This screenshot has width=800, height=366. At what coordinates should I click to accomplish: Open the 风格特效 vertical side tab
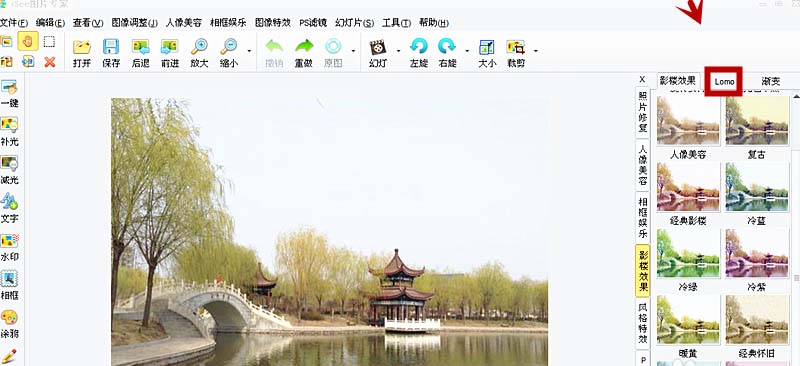pyautogui.click(x=643, y=323)
